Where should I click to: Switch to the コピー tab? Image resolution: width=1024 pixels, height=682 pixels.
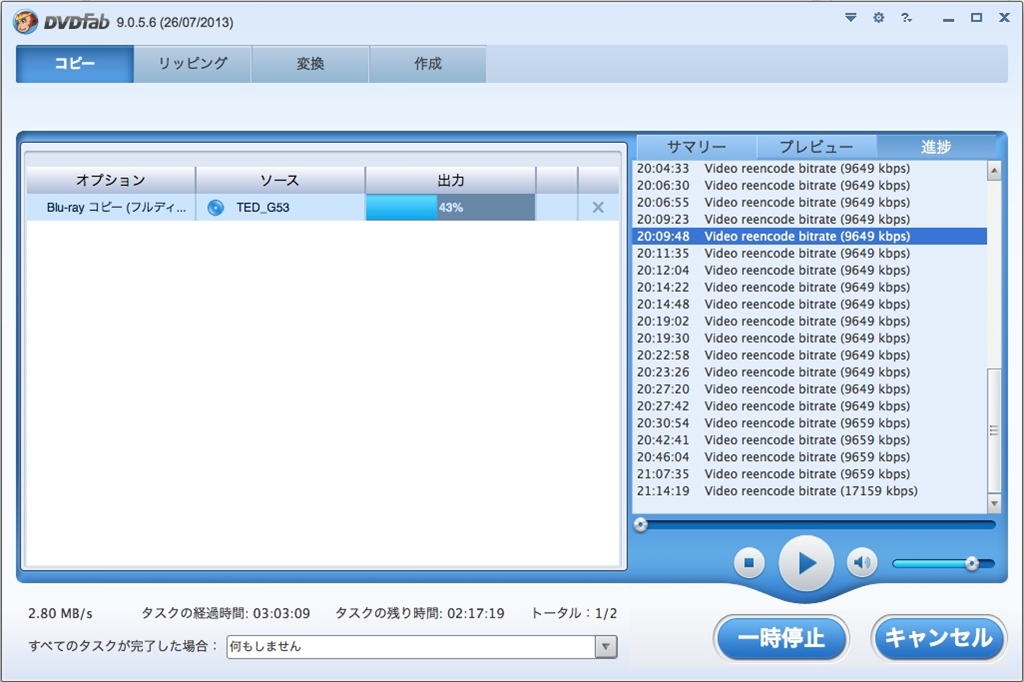[75, 64]
